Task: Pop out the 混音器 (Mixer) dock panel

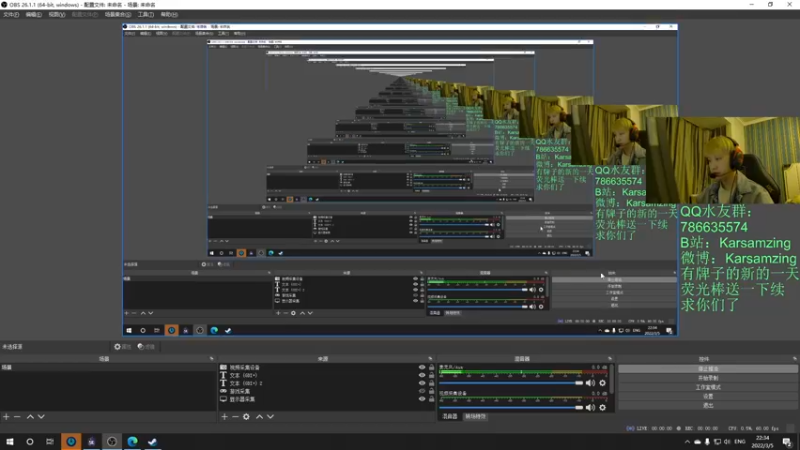Action: [610, 359]
